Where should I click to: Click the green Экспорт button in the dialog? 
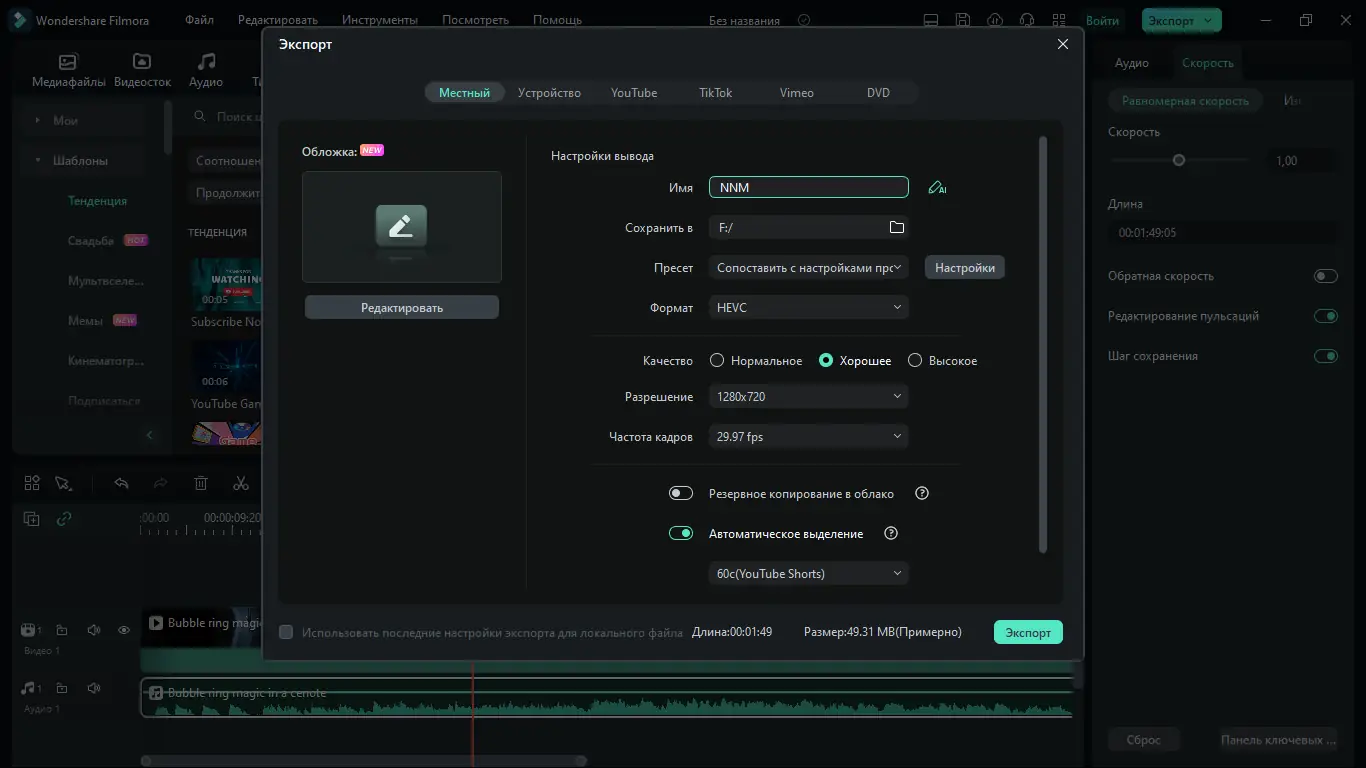(x=1028, y=632)
